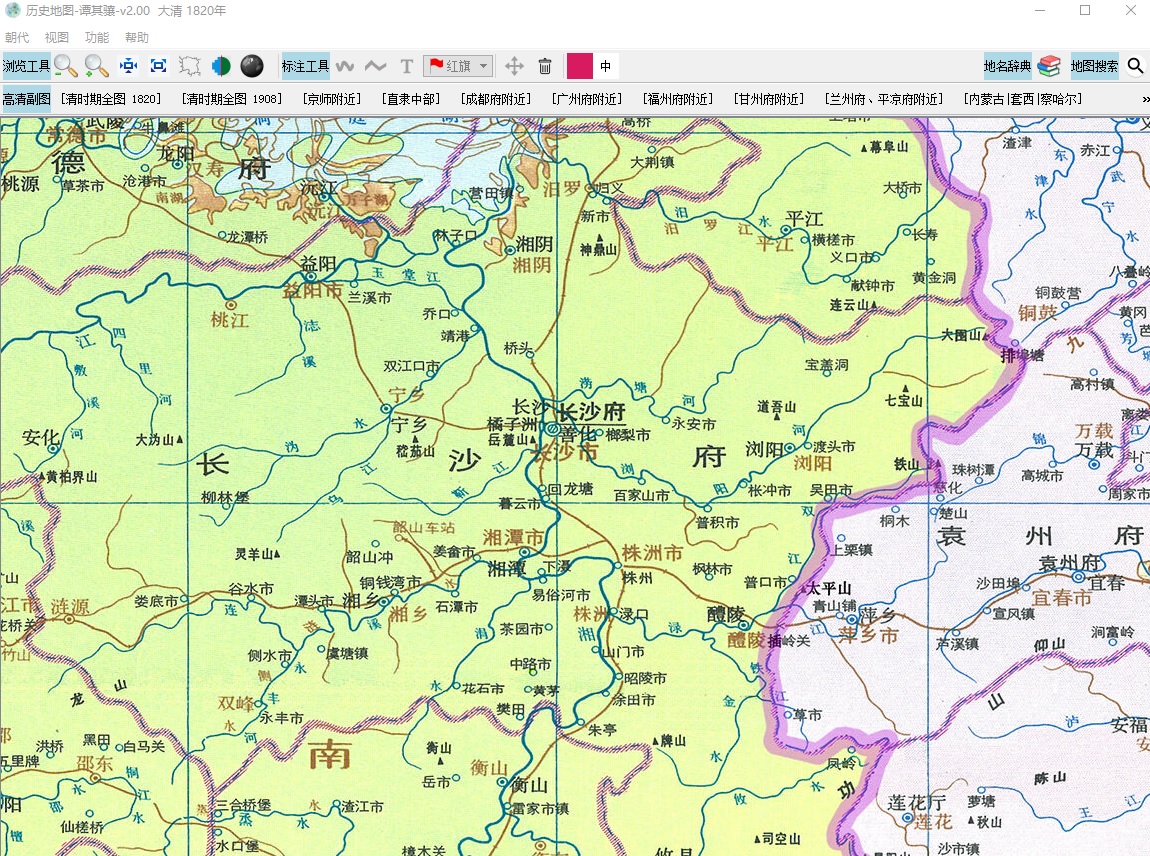Select the wavy line annotation tool
This screenshot has width=1150, height=856.
345,66
